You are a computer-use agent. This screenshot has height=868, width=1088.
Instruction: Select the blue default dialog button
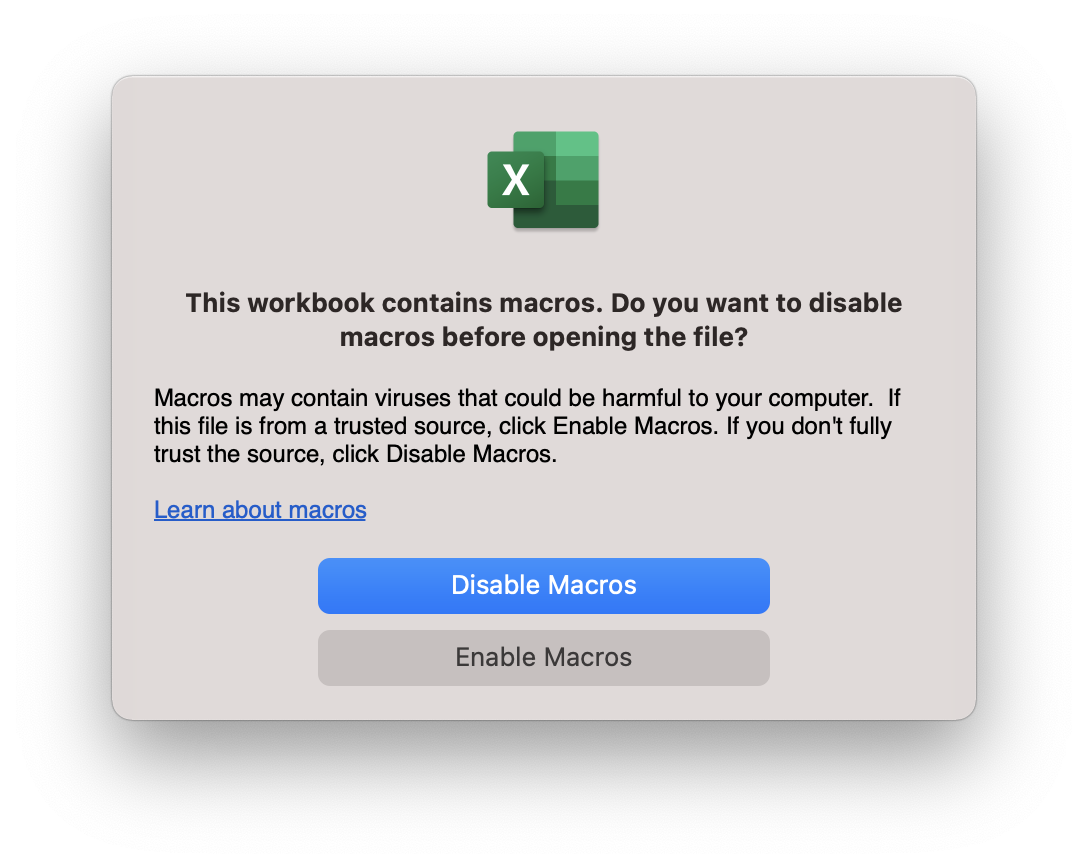coord(544,586)
